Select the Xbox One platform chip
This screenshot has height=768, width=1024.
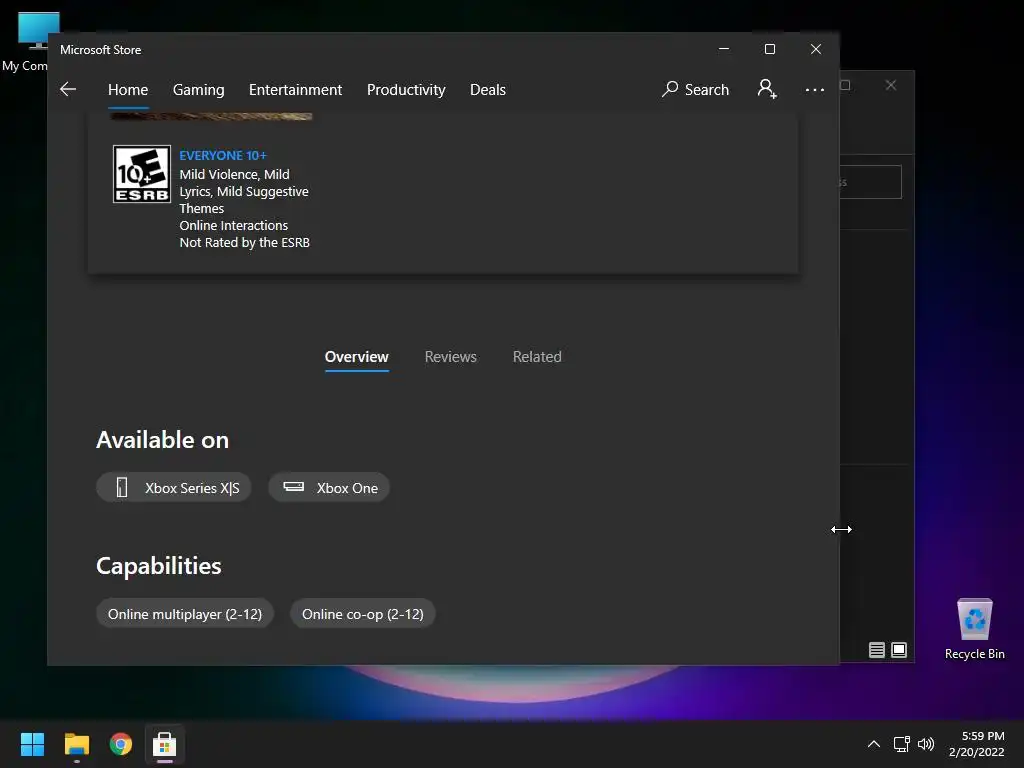pos(329,488)
